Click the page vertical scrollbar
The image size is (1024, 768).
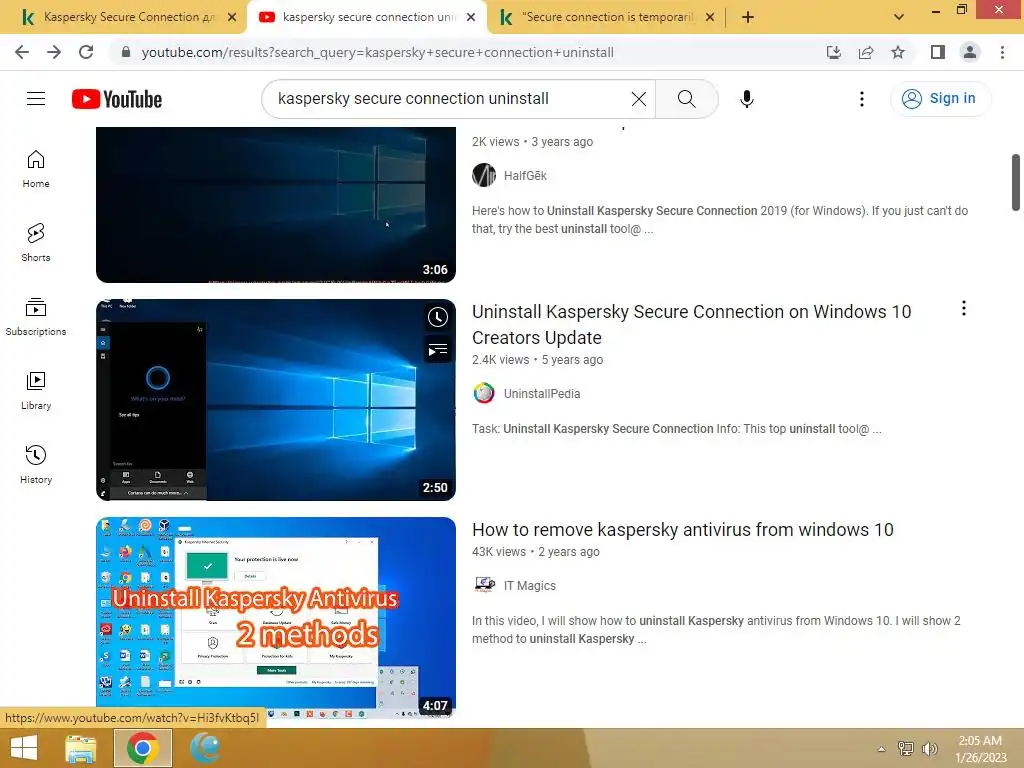tap(1016, 183)
